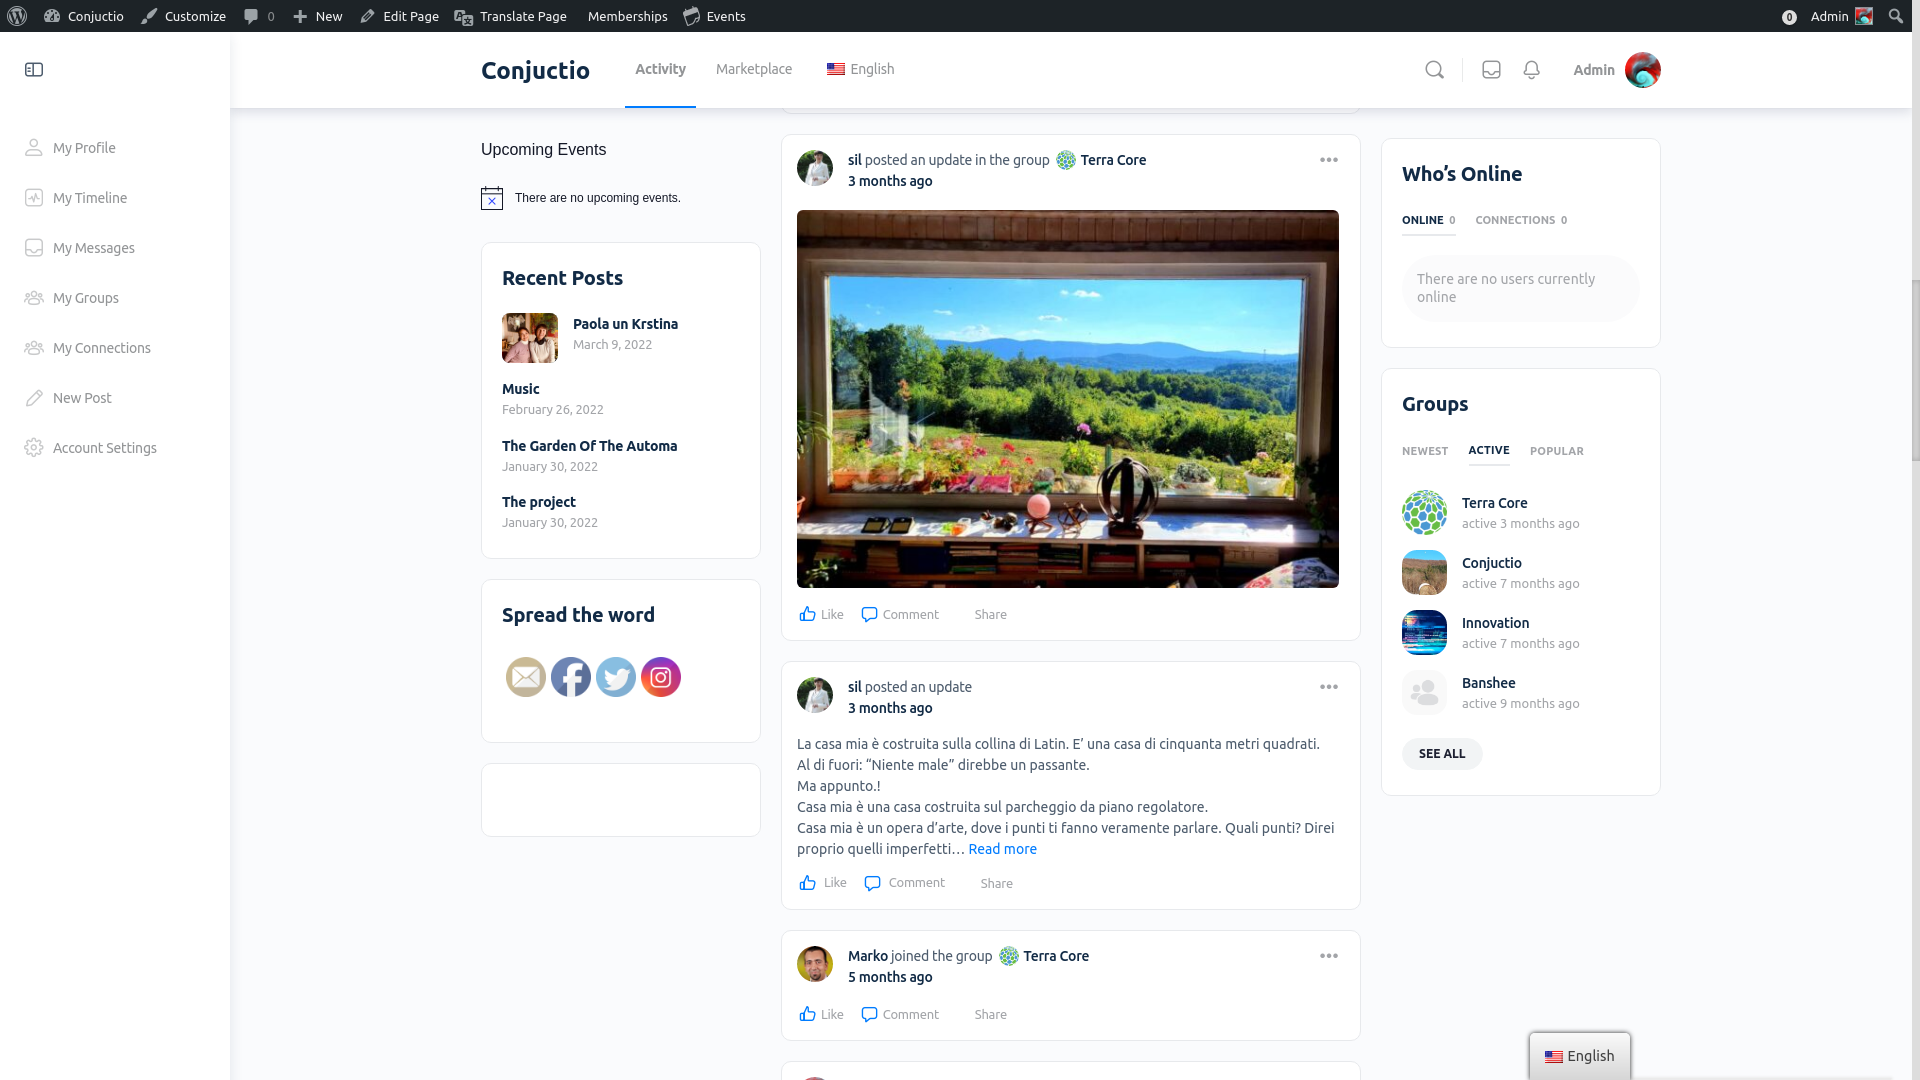Like sil's Terra Core photo post
This screenshot has width=1920, height=1080.
[x=821, y=614]
